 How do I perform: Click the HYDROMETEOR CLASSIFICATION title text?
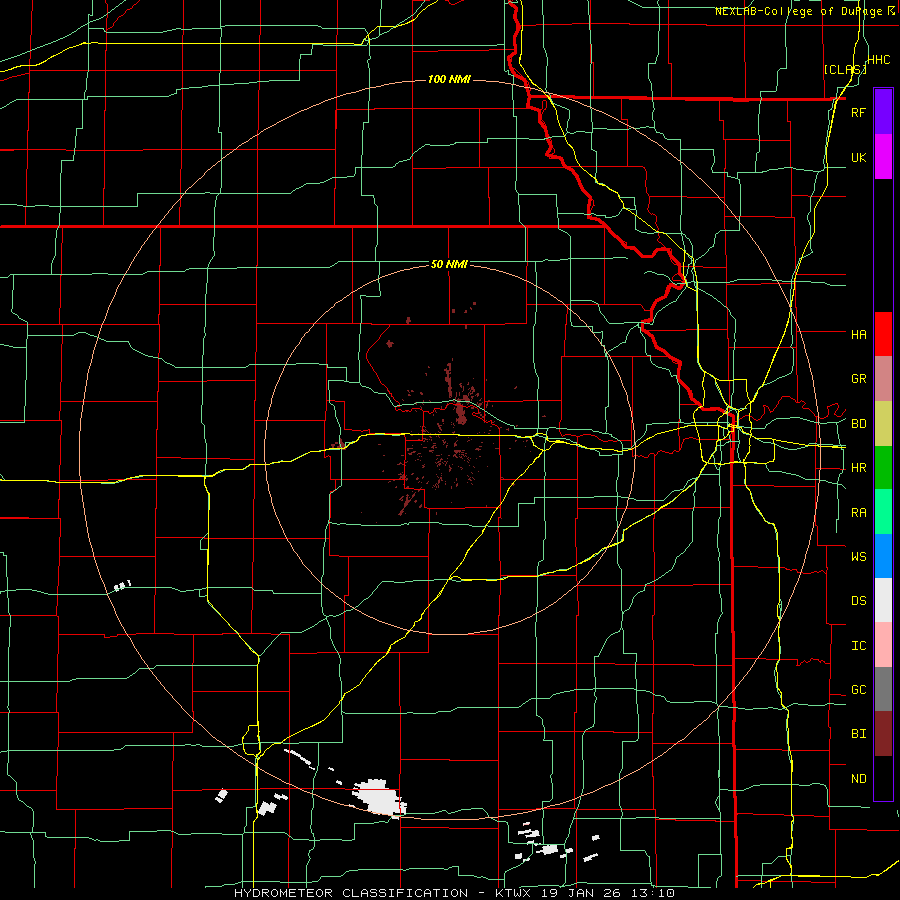pos(351,893)
